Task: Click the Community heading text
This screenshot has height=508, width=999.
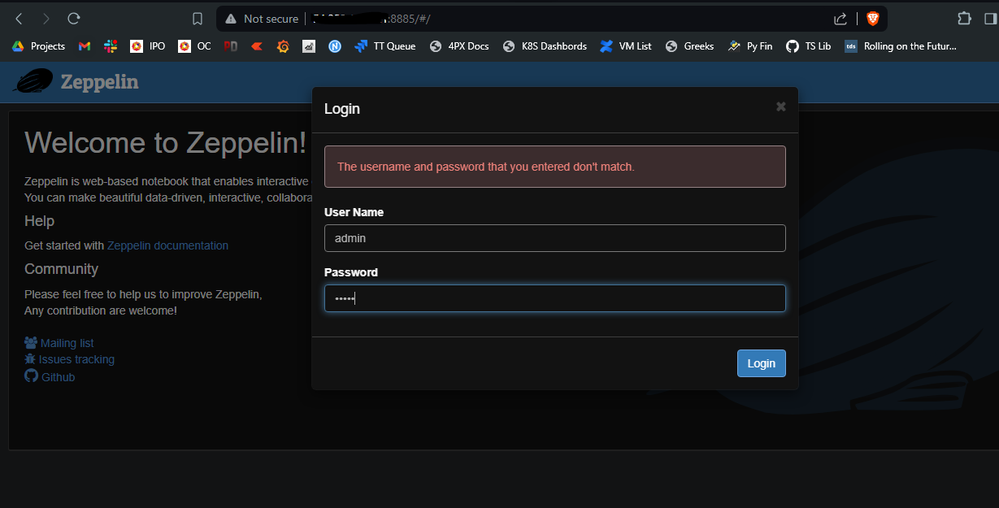Action: tap(61, 269)
